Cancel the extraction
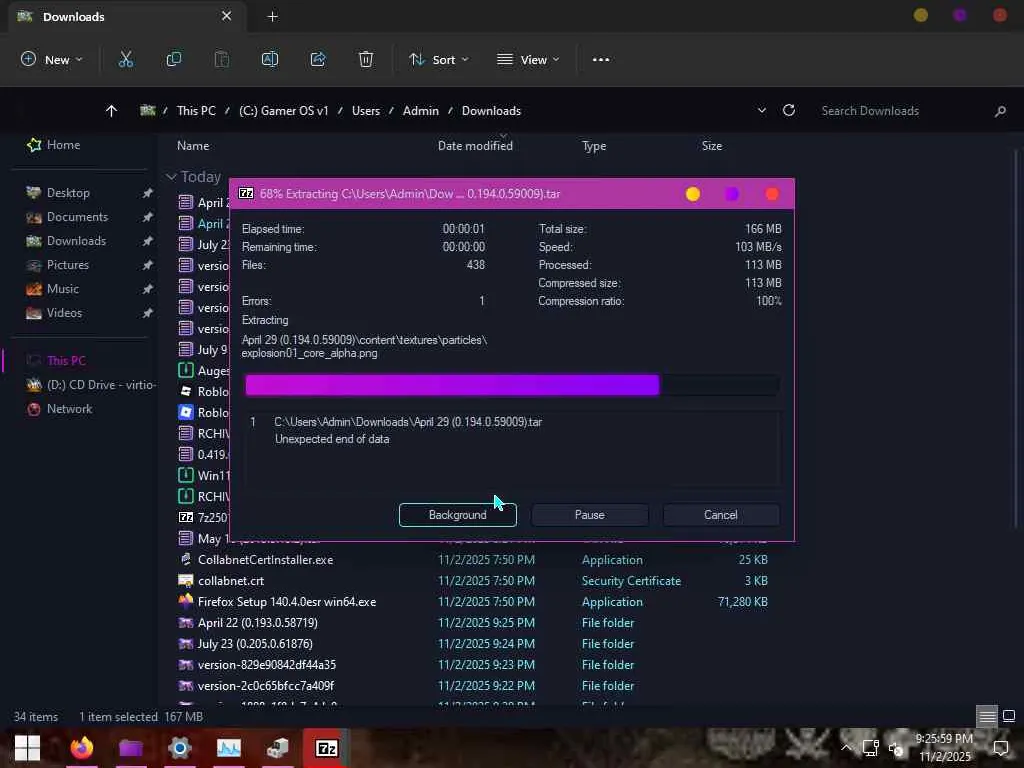1024x768 pixels. pyautogui.click(x=721, y=515)
